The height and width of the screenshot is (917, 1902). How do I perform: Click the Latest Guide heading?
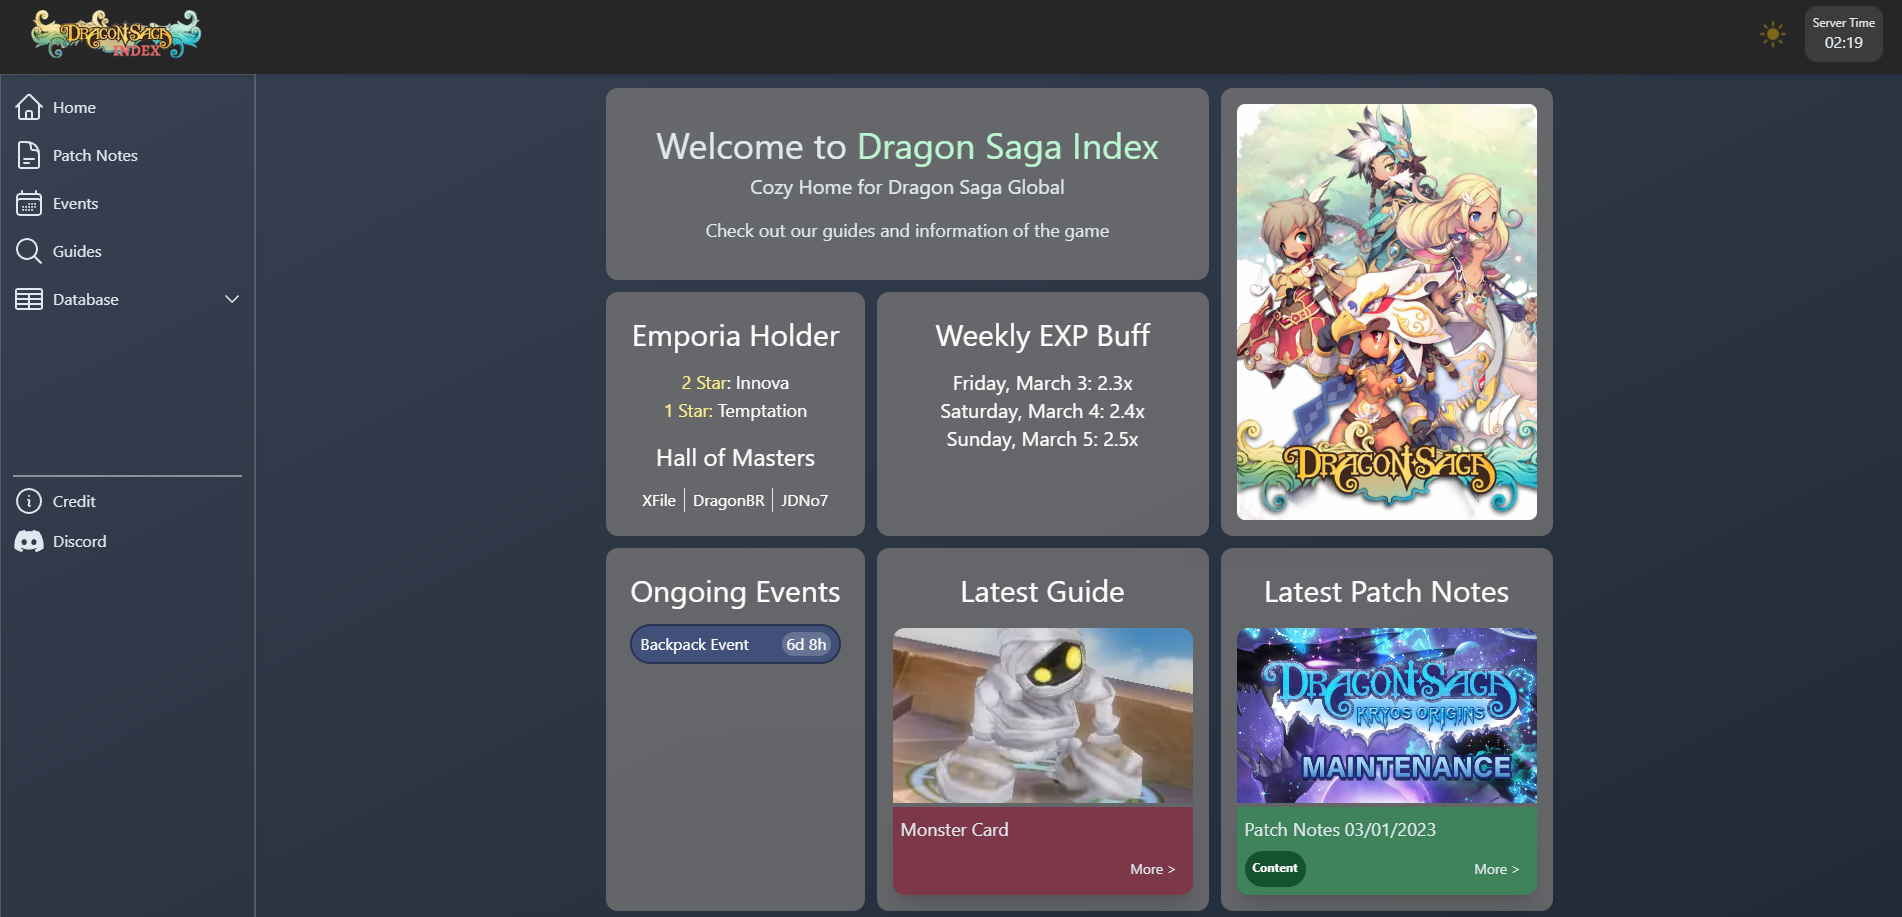[1042, 592]
